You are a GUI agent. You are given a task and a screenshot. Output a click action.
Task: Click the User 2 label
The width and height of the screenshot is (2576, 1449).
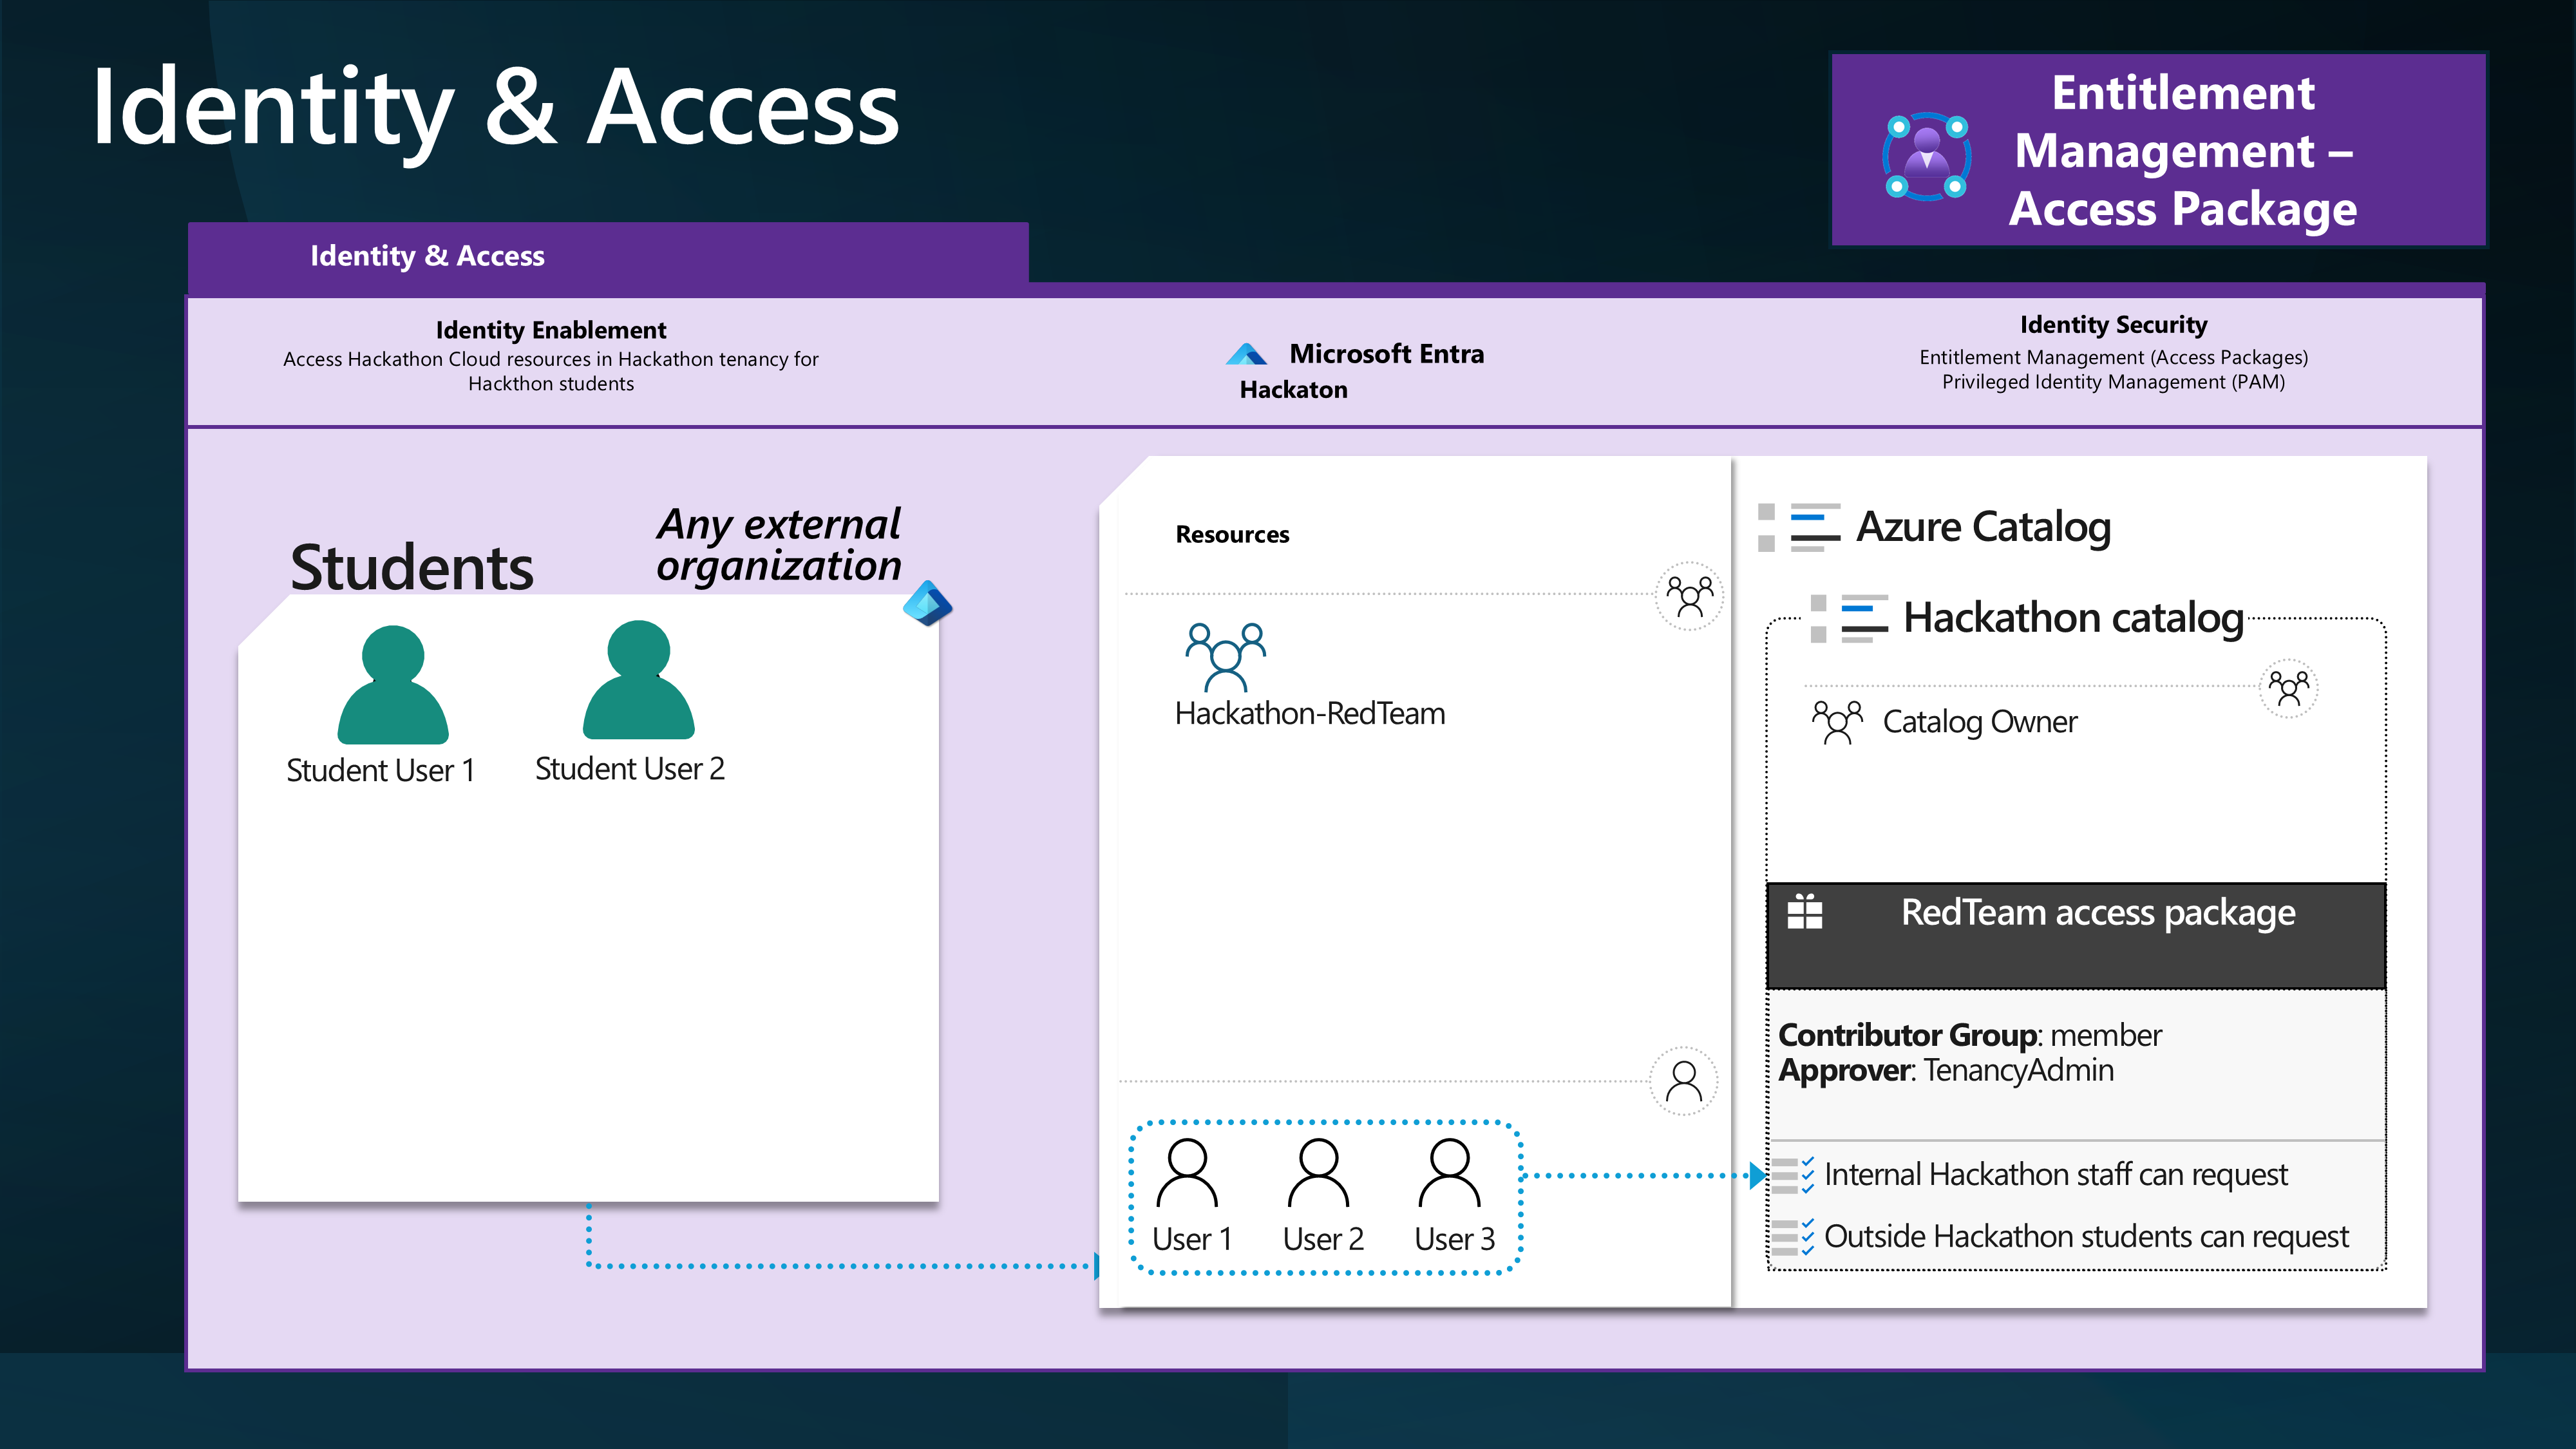pyautogui.click(x=1323, y=1240)
